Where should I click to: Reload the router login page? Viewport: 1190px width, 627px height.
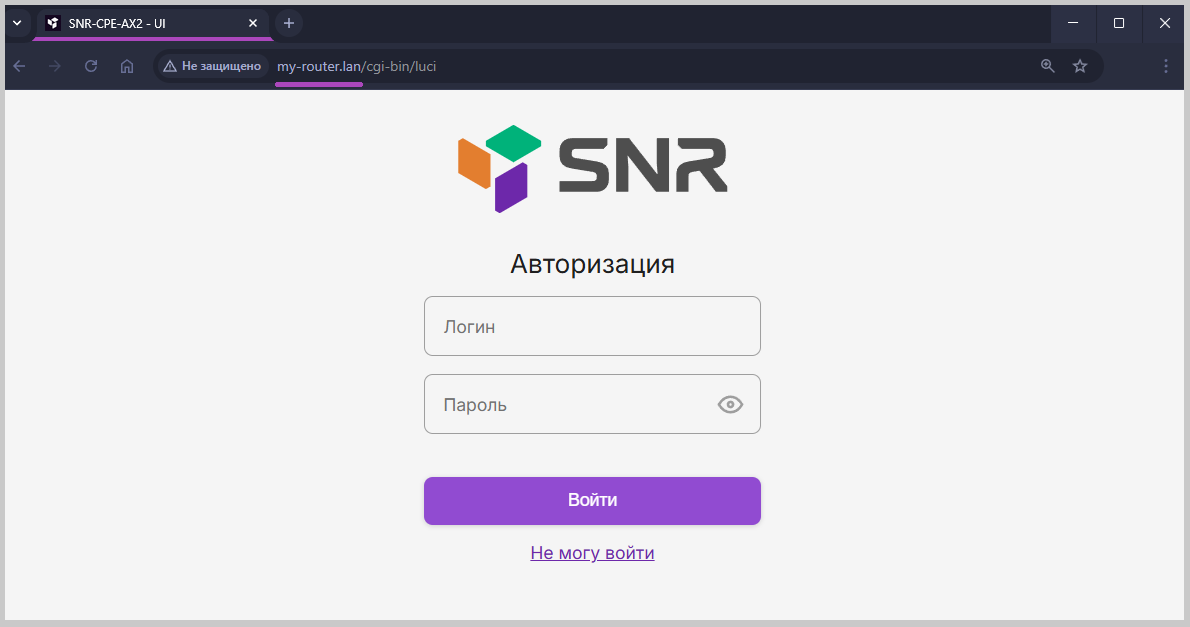pyautogui.click(x=91, y=66)
